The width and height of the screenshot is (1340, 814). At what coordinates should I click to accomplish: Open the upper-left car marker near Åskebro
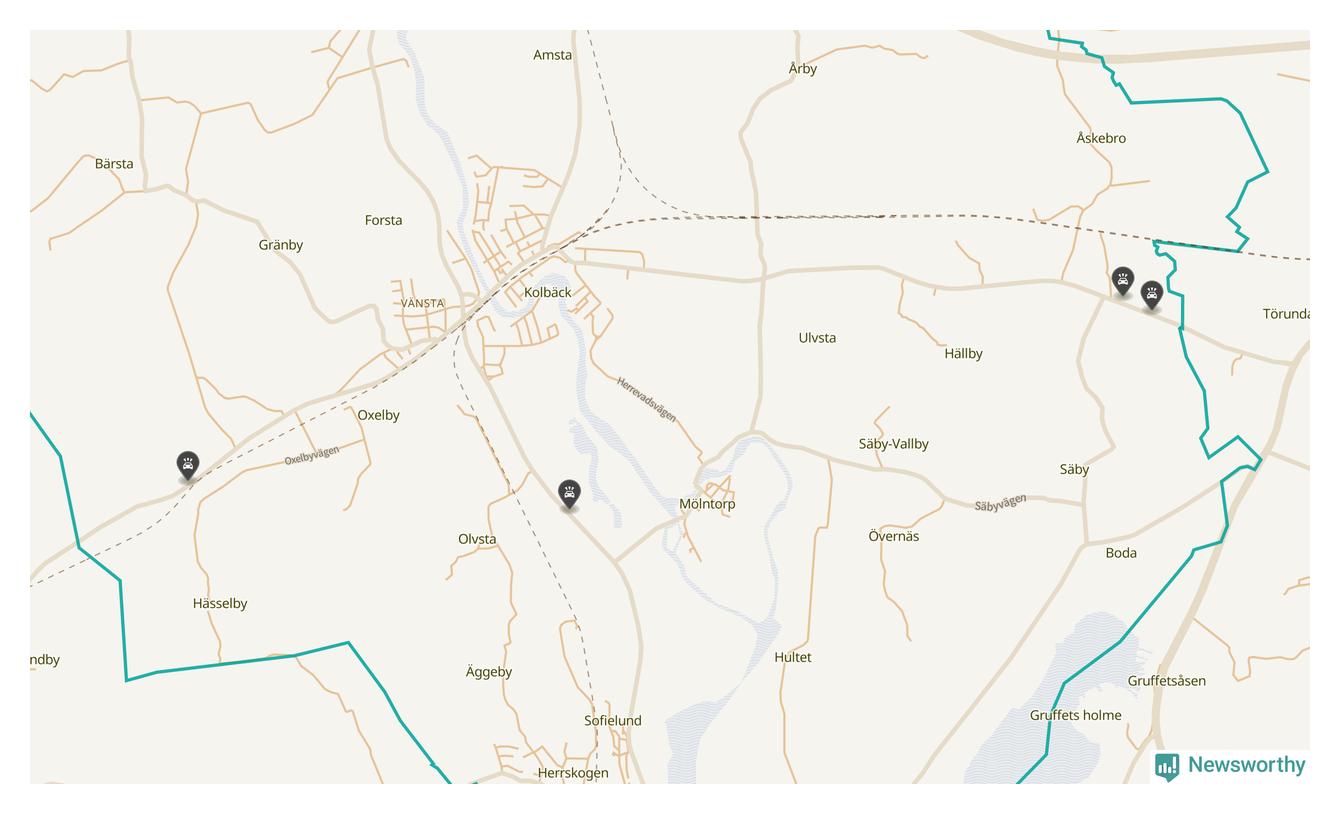[1123, 281]
